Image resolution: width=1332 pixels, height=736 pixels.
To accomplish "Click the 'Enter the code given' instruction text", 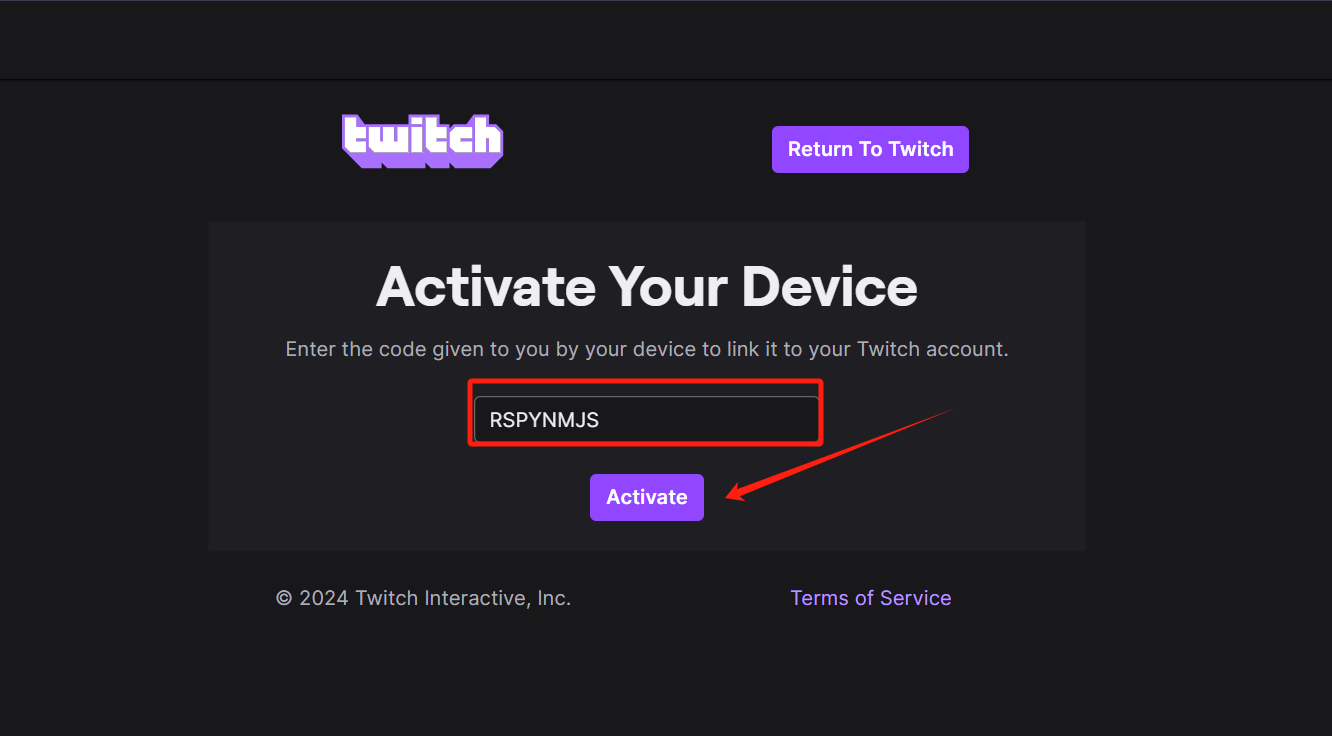I will click(x=647, y=350).
